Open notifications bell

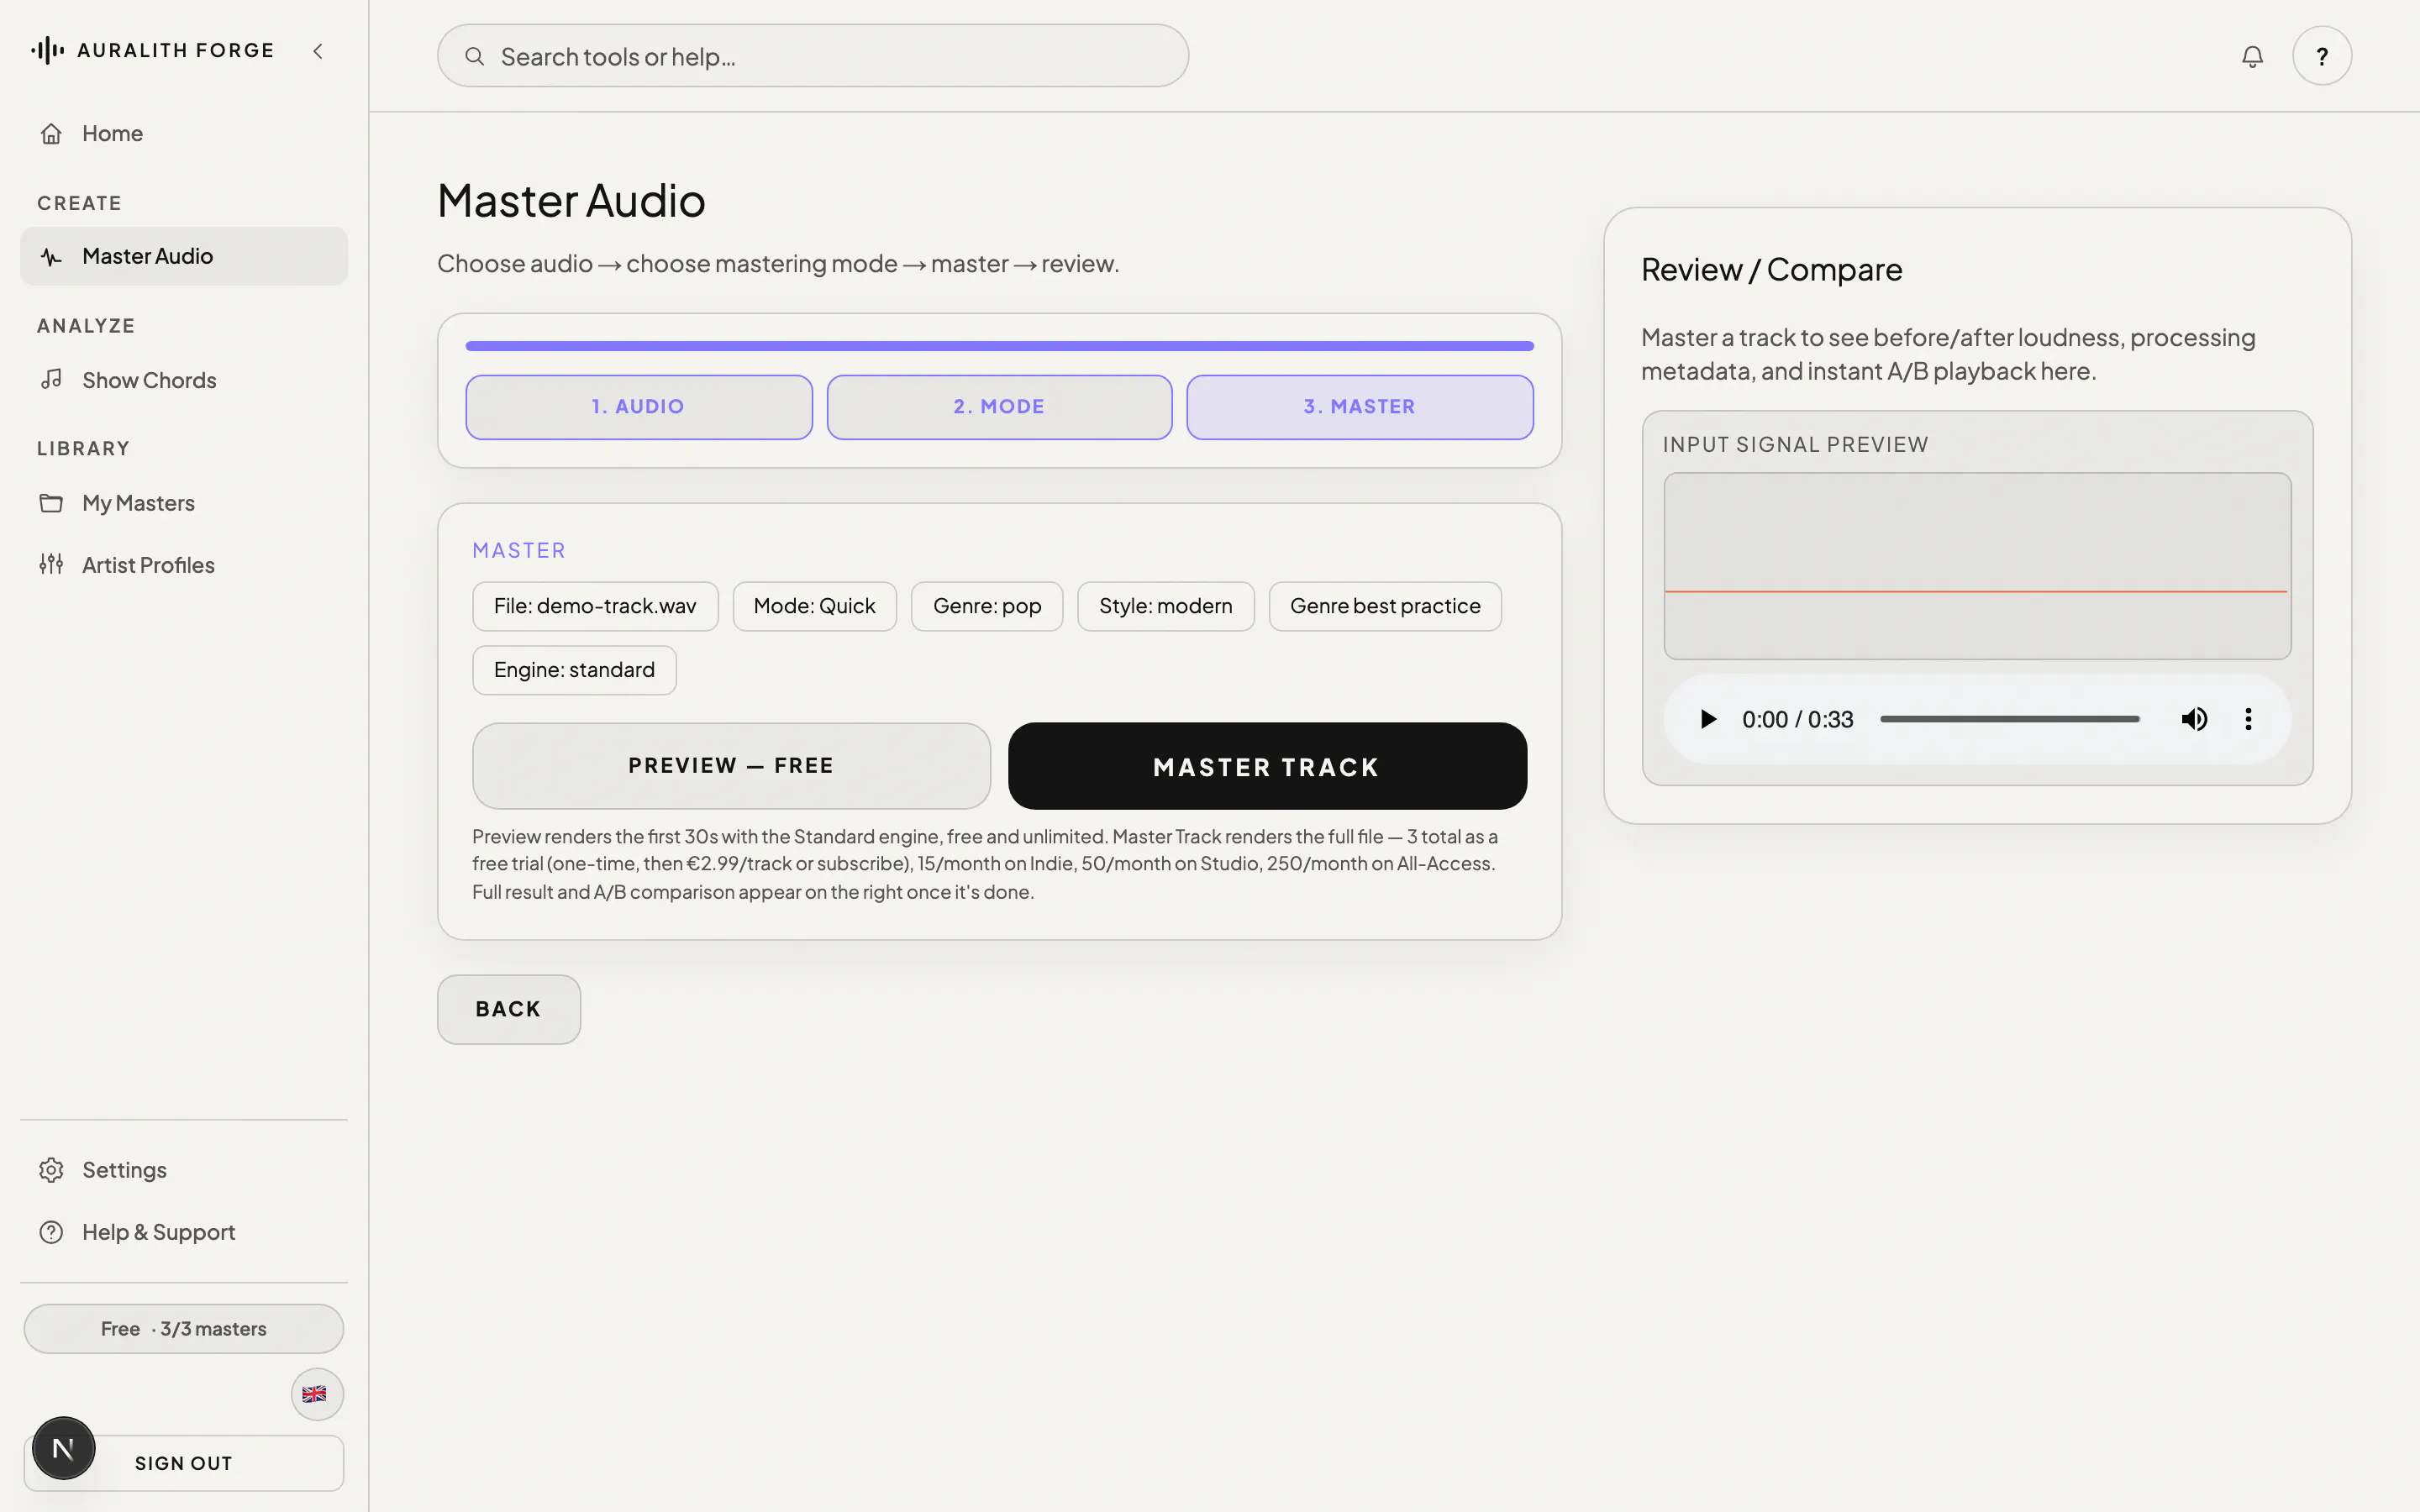tap(2252, 56)
